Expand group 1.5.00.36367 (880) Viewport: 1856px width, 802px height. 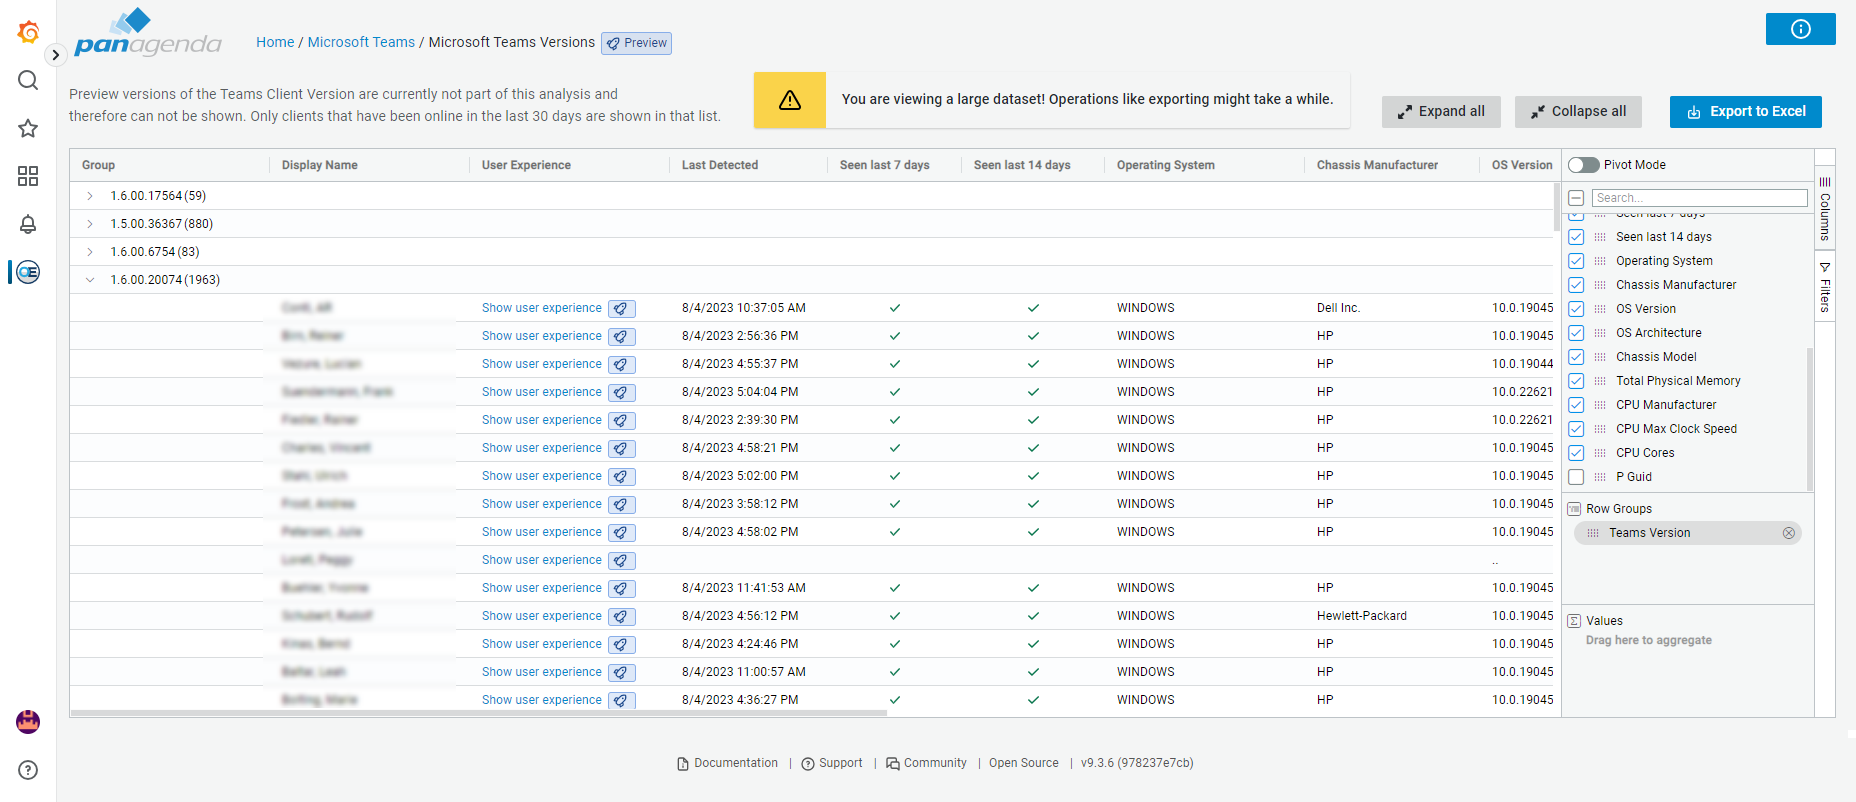pyautogui.click(x=90, y=224)
